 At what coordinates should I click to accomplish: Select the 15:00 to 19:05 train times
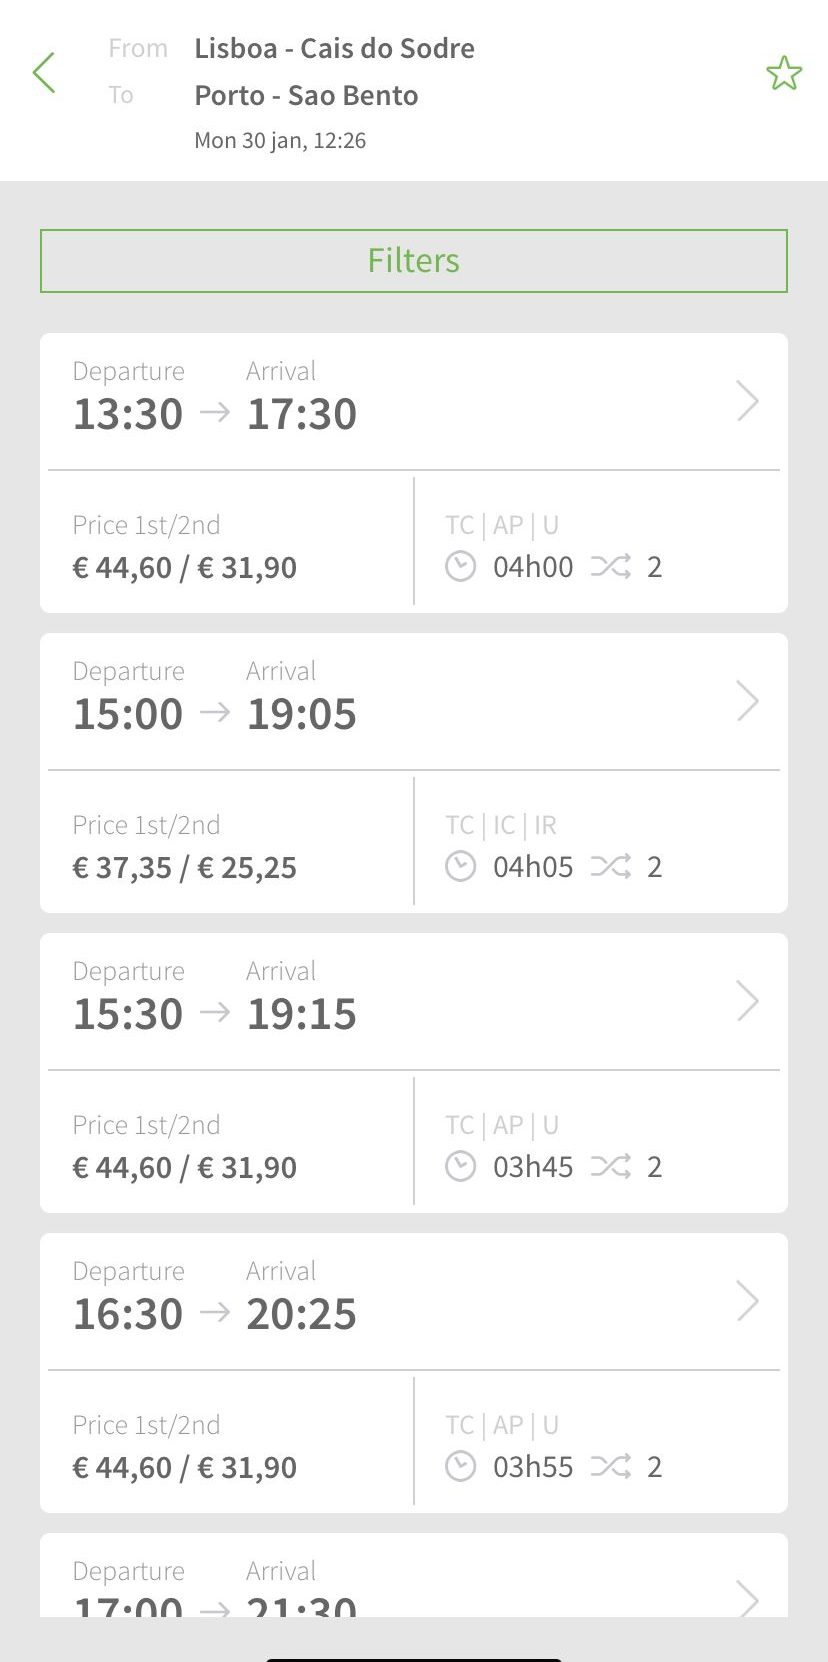point(214,713)
